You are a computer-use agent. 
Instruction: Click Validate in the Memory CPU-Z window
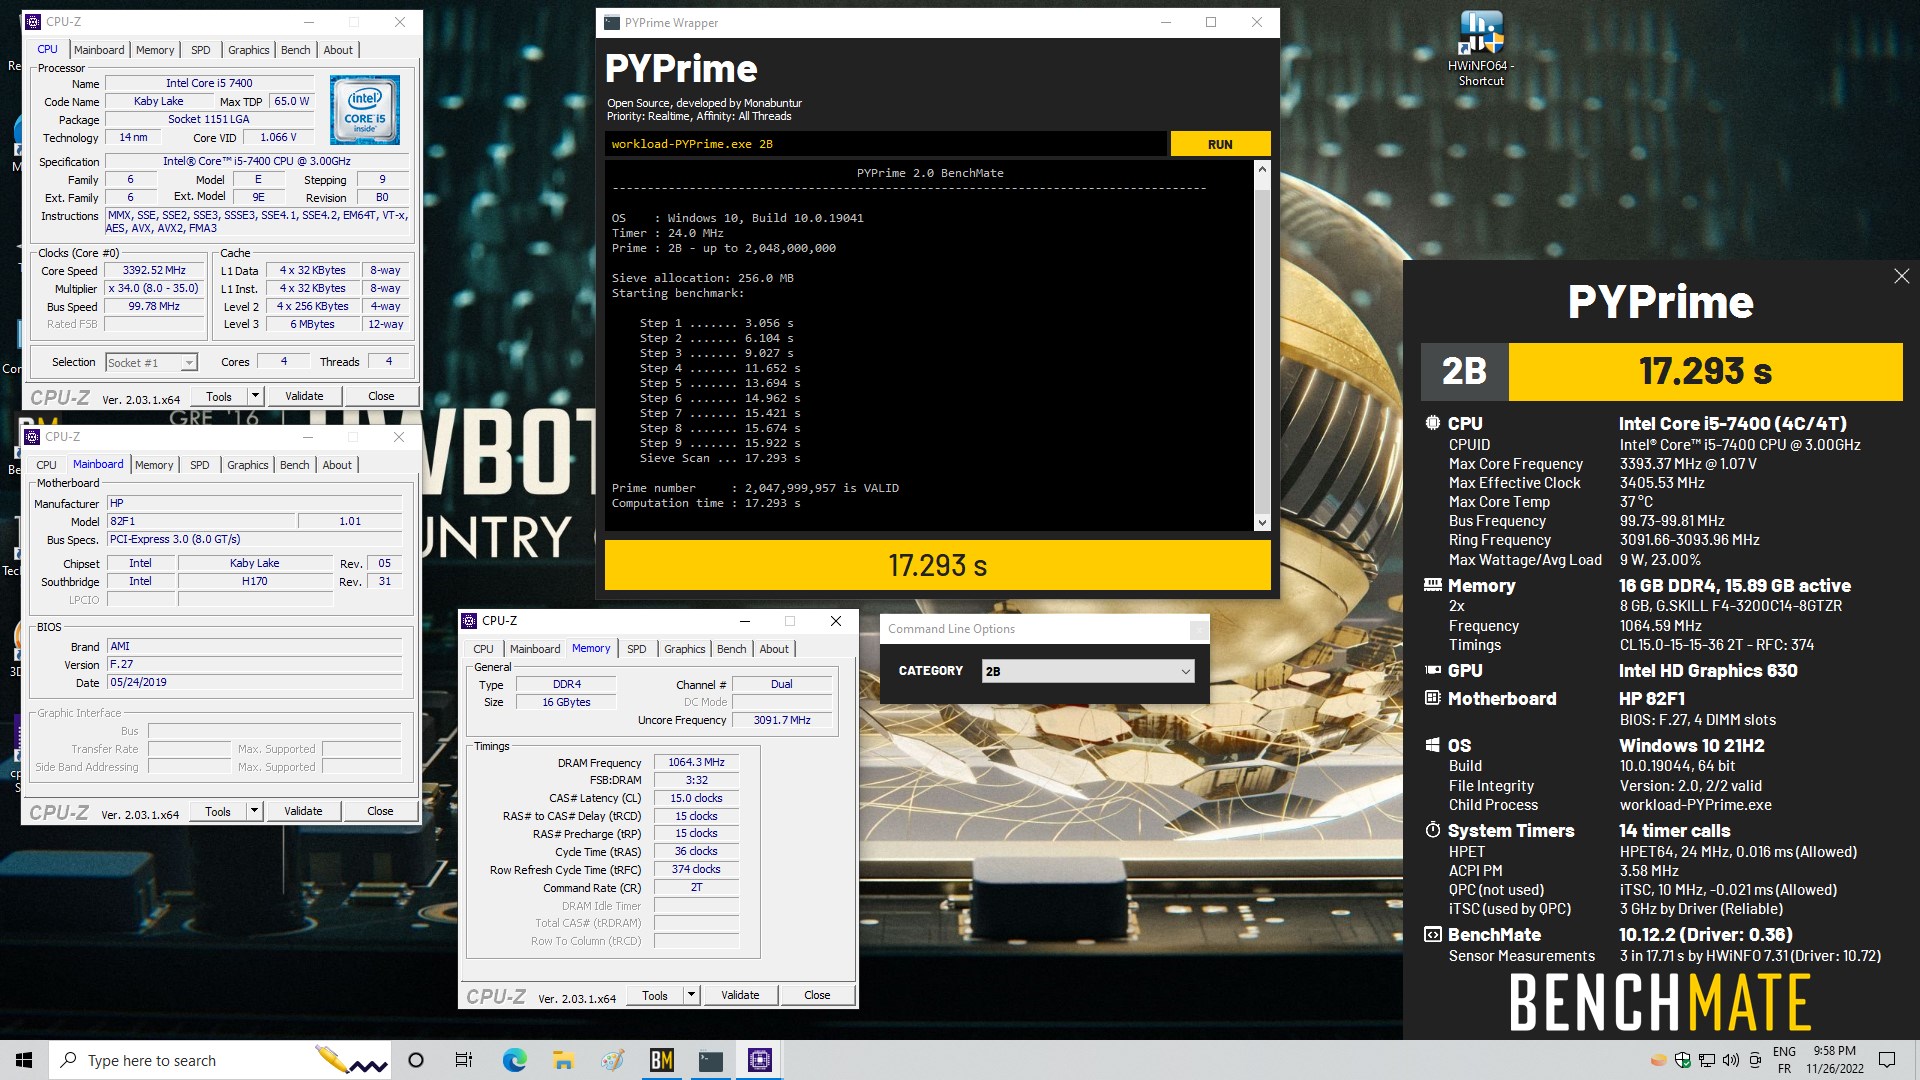tap(740, 995)
